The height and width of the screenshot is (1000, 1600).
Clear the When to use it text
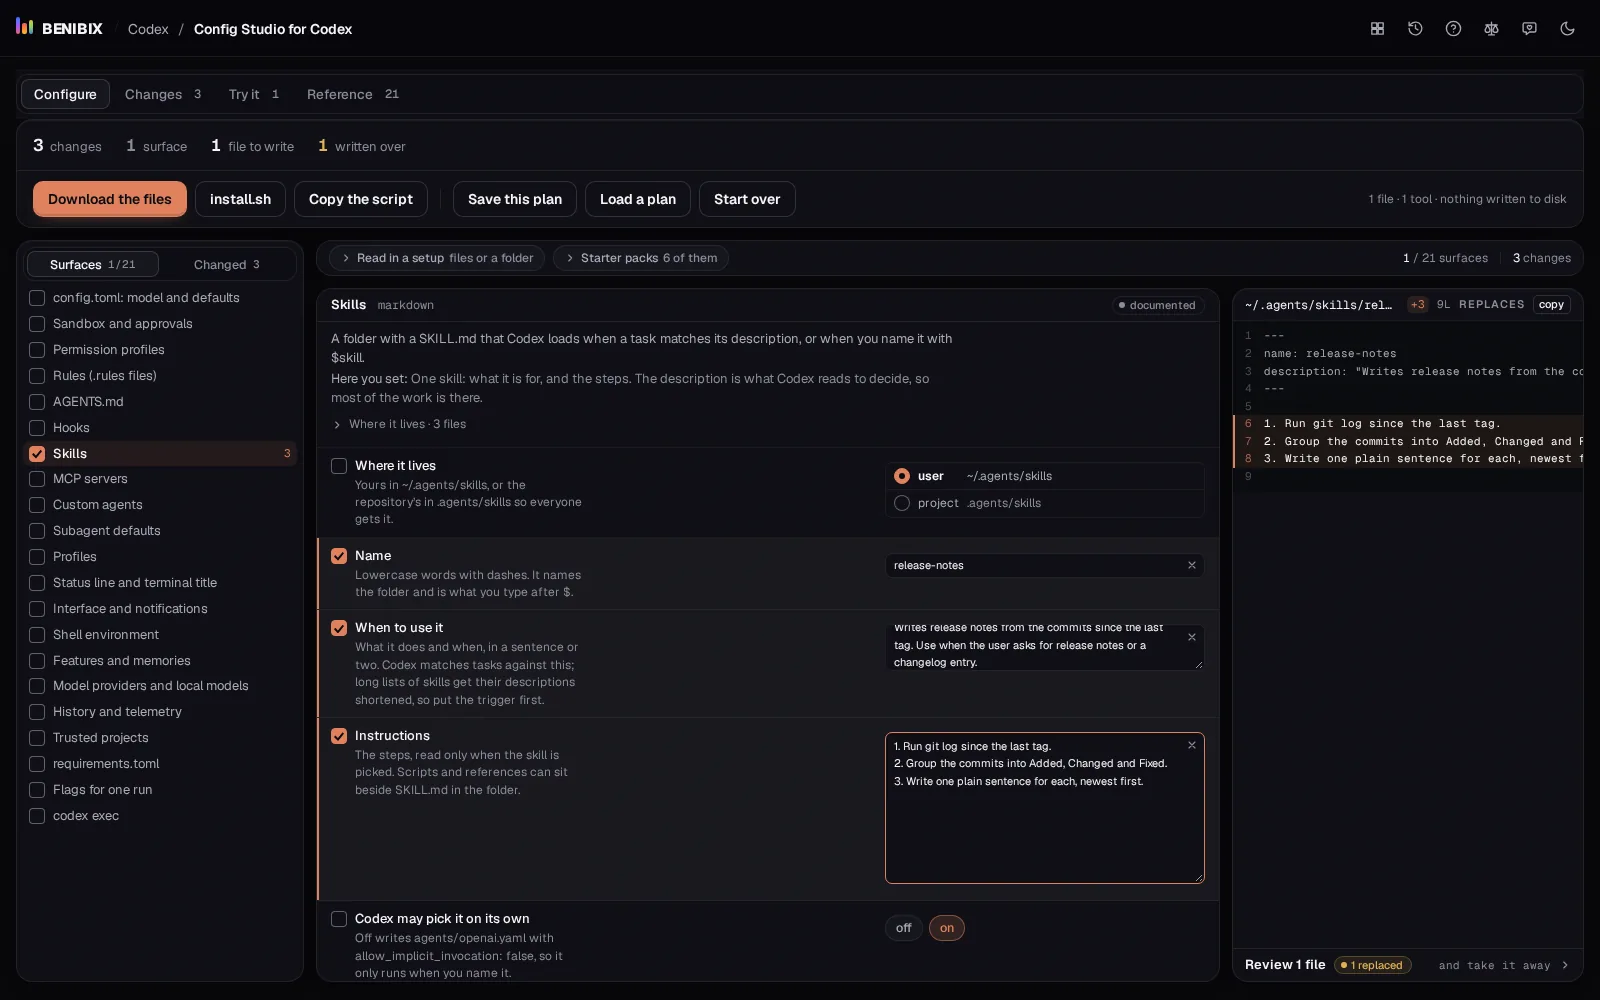1192,637
